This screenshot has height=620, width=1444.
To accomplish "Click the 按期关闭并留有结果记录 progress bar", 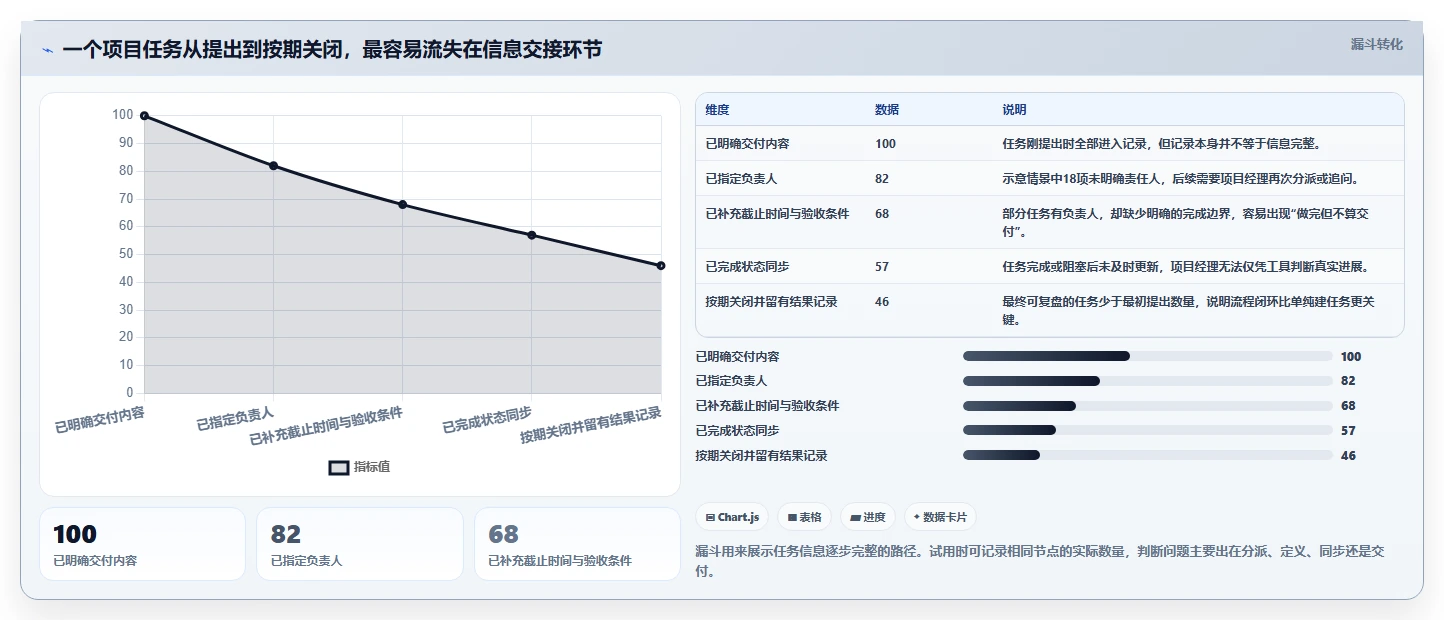I will click(1147, 456).
